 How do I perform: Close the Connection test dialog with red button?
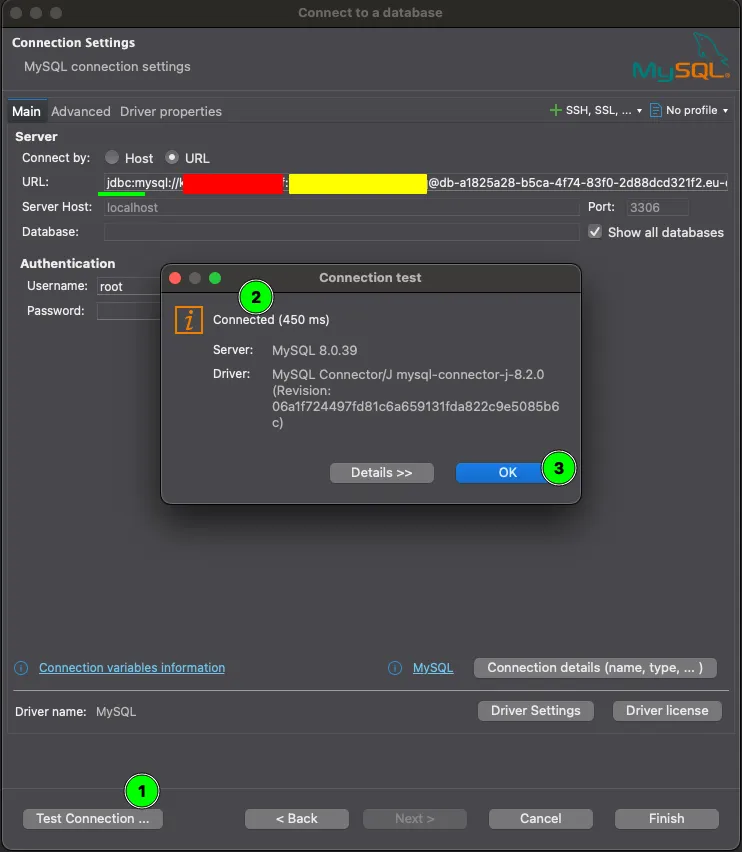tap(175, 278)
